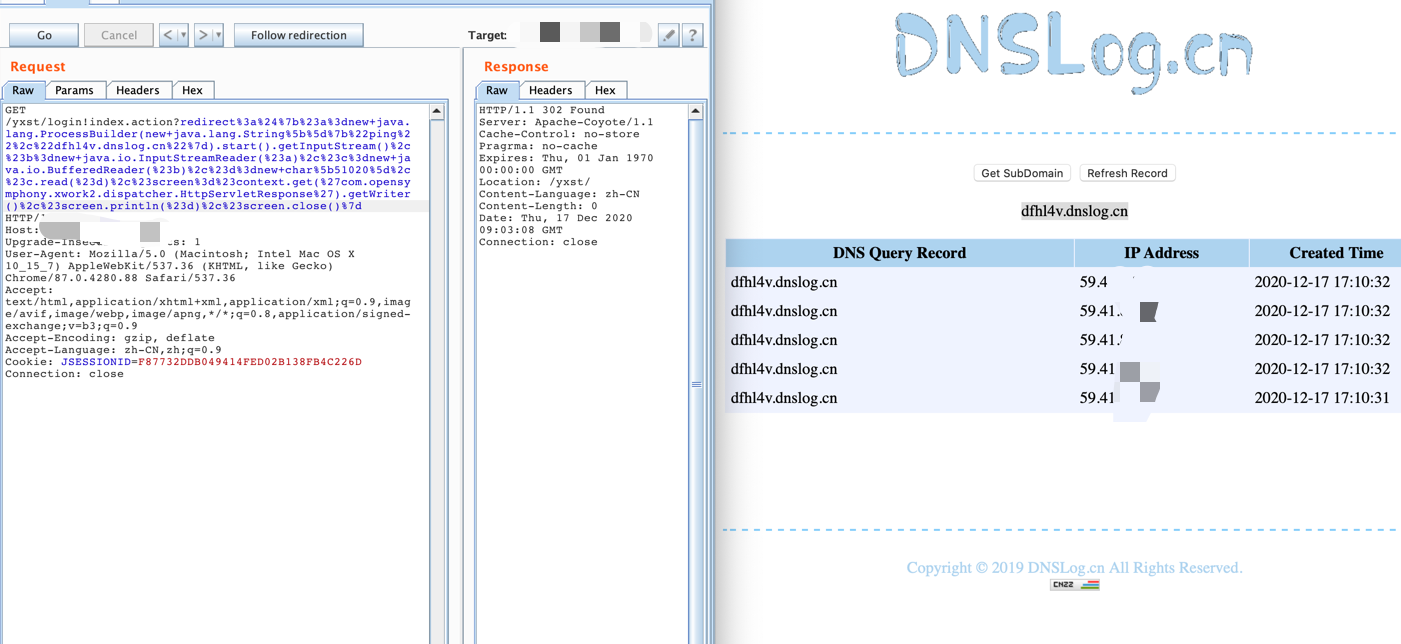Click Refresh Record on DNSLog page

click(1127, 173)
